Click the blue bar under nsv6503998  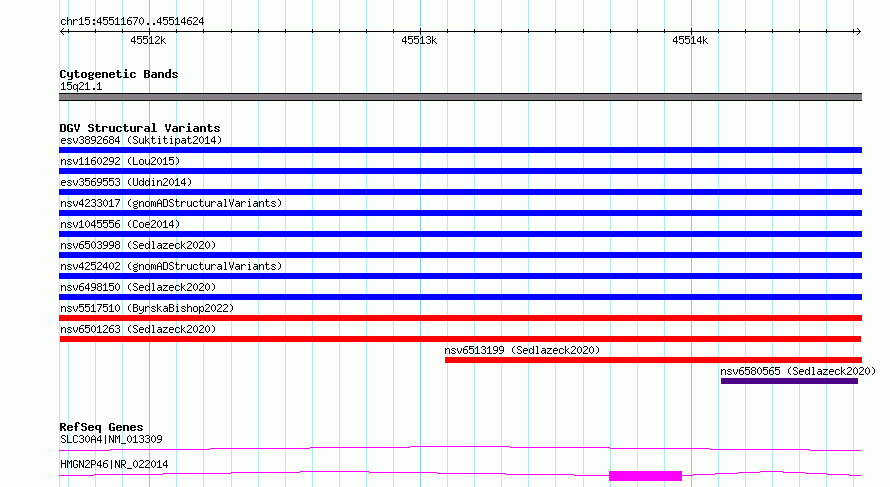(x=460, y=255)
